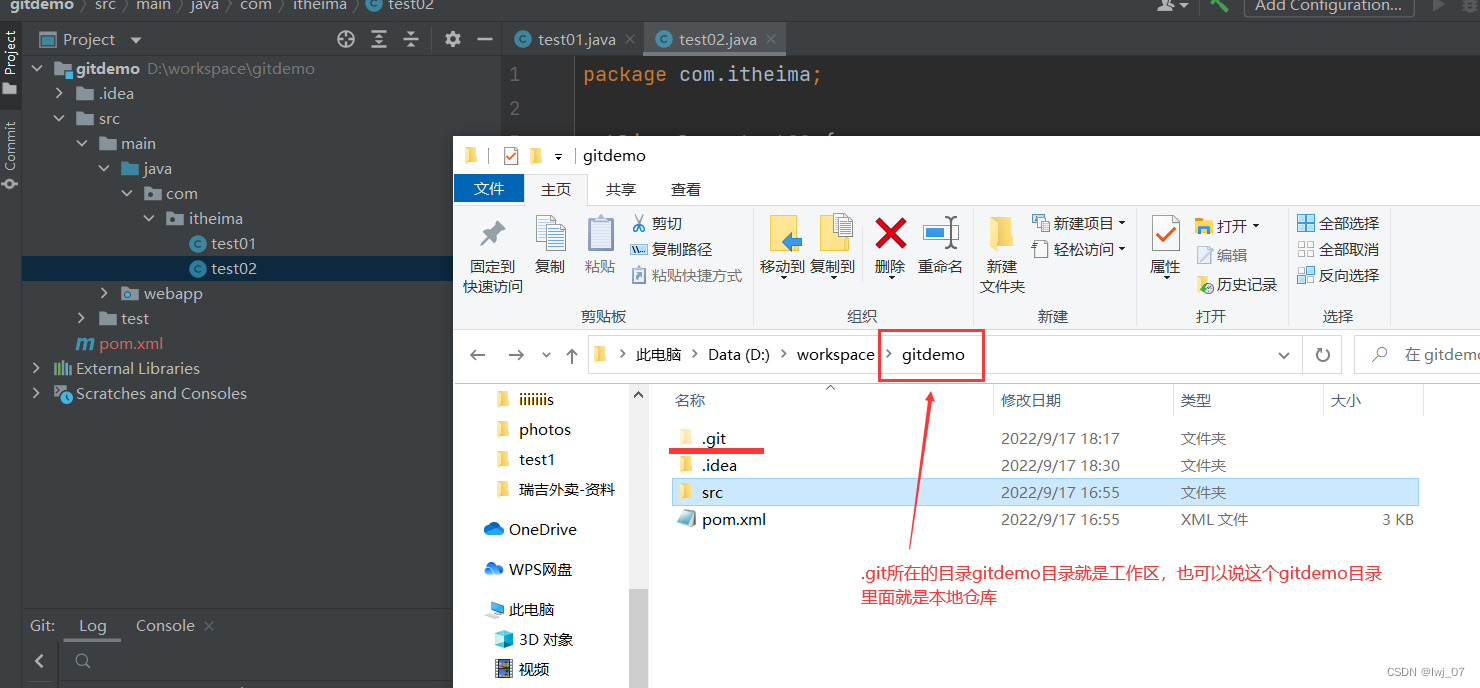Screen dimensions: 1480x688
Task: Expand the .idea folder in project tree
Action: tap(60, 94)
